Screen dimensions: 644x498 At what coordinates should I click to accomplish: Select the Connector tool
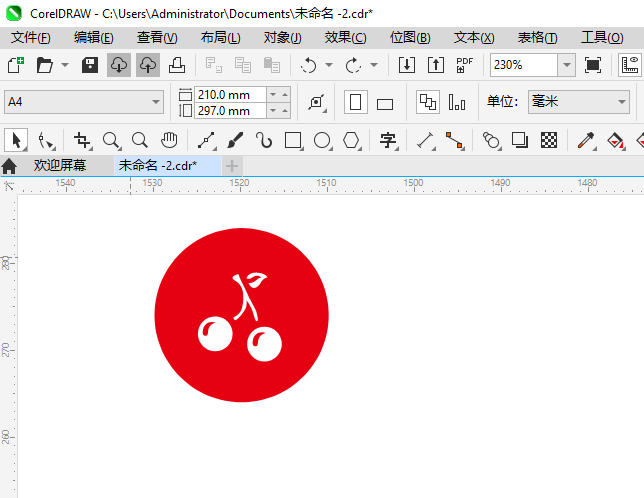tap(455, 140)
